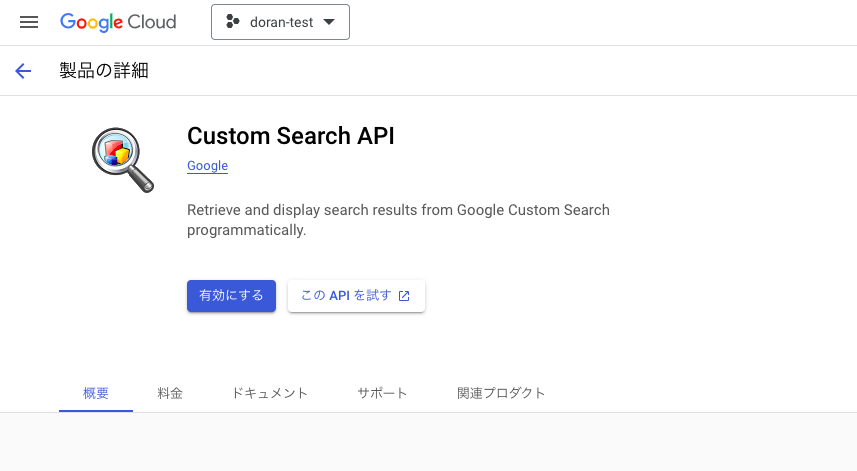The height and width of the screenshot is (471, 857).
Task: Switch to the 料金 pricing tab
Action: 170,393
